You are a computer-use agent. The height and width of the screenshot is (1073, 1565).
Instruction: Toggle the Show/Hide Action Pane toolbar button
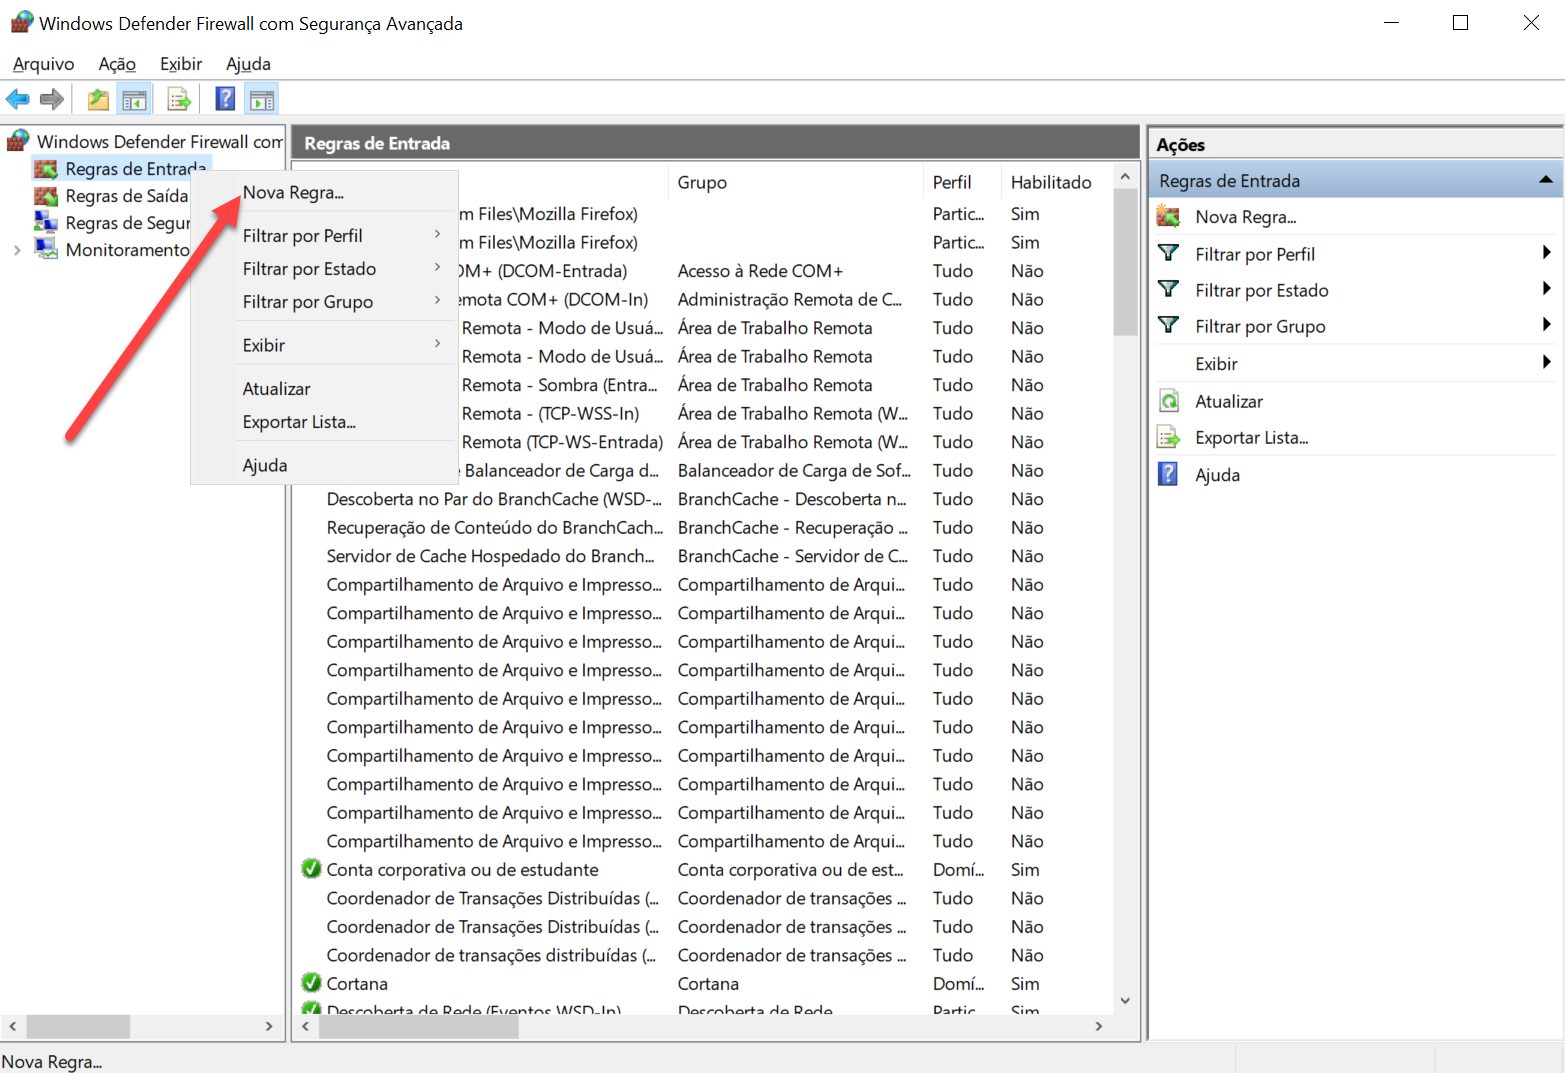point(262,99)
